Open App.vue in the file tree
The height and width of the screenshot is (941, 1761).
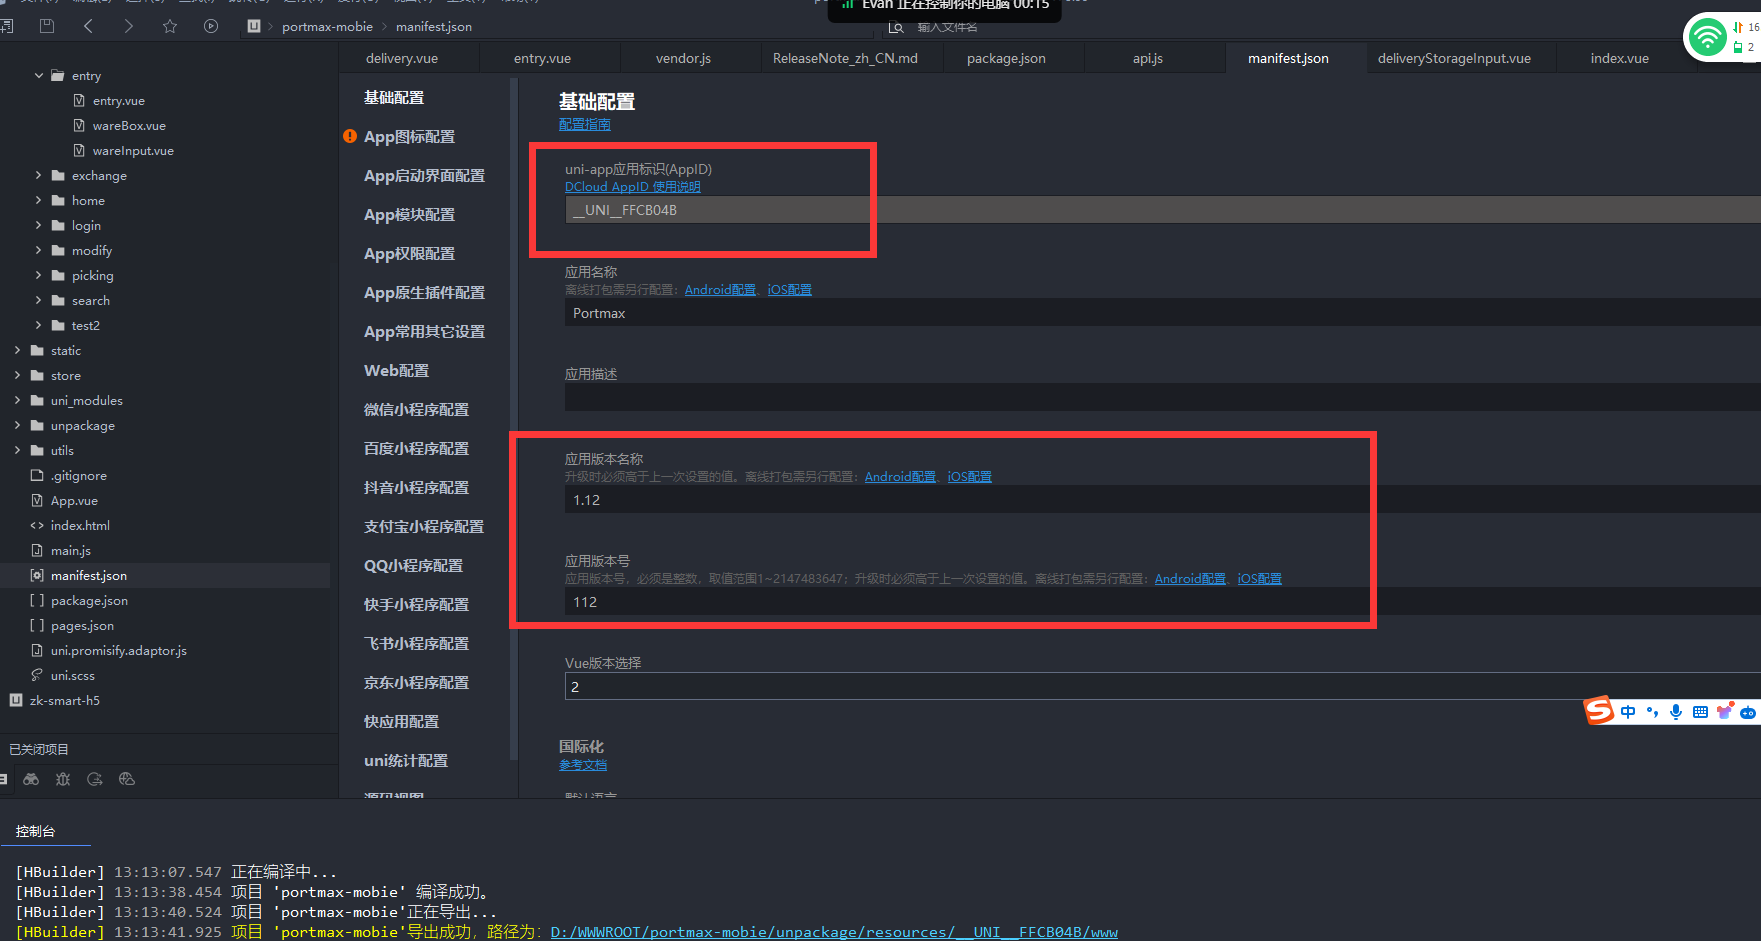pyautogui.click(x=74, y=501)
